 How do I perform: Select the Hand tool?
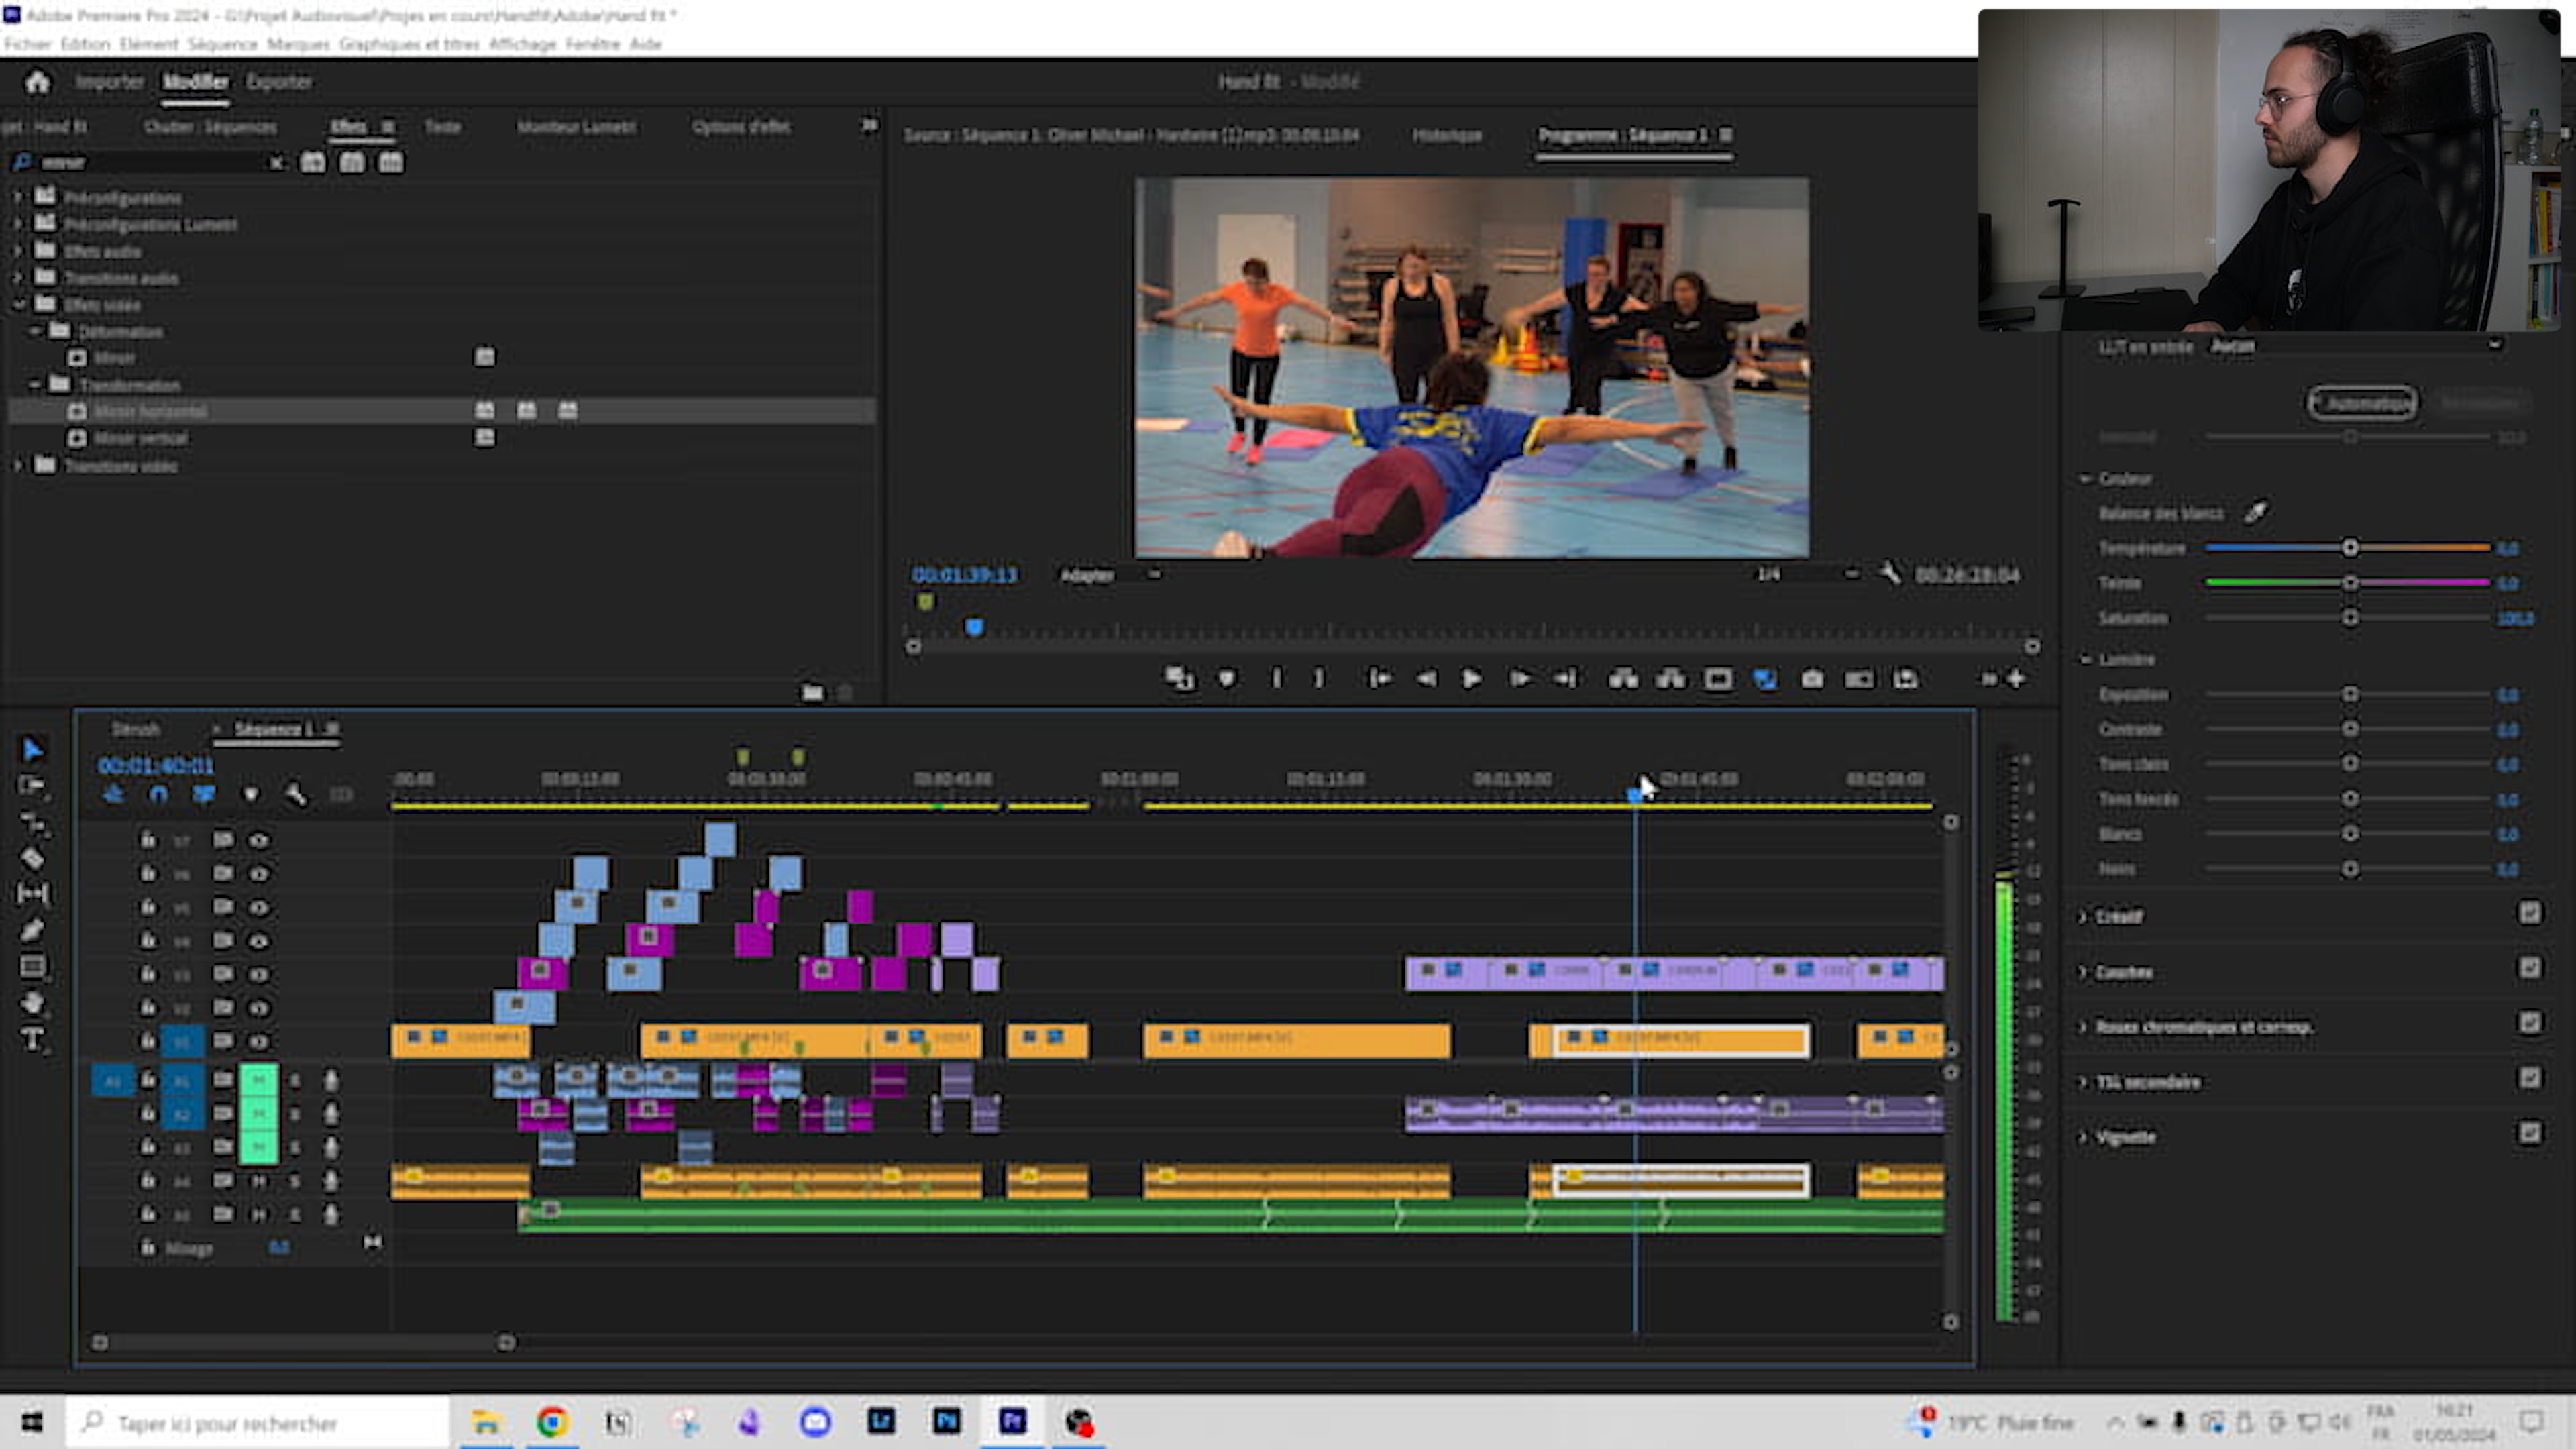(32, 1002)
